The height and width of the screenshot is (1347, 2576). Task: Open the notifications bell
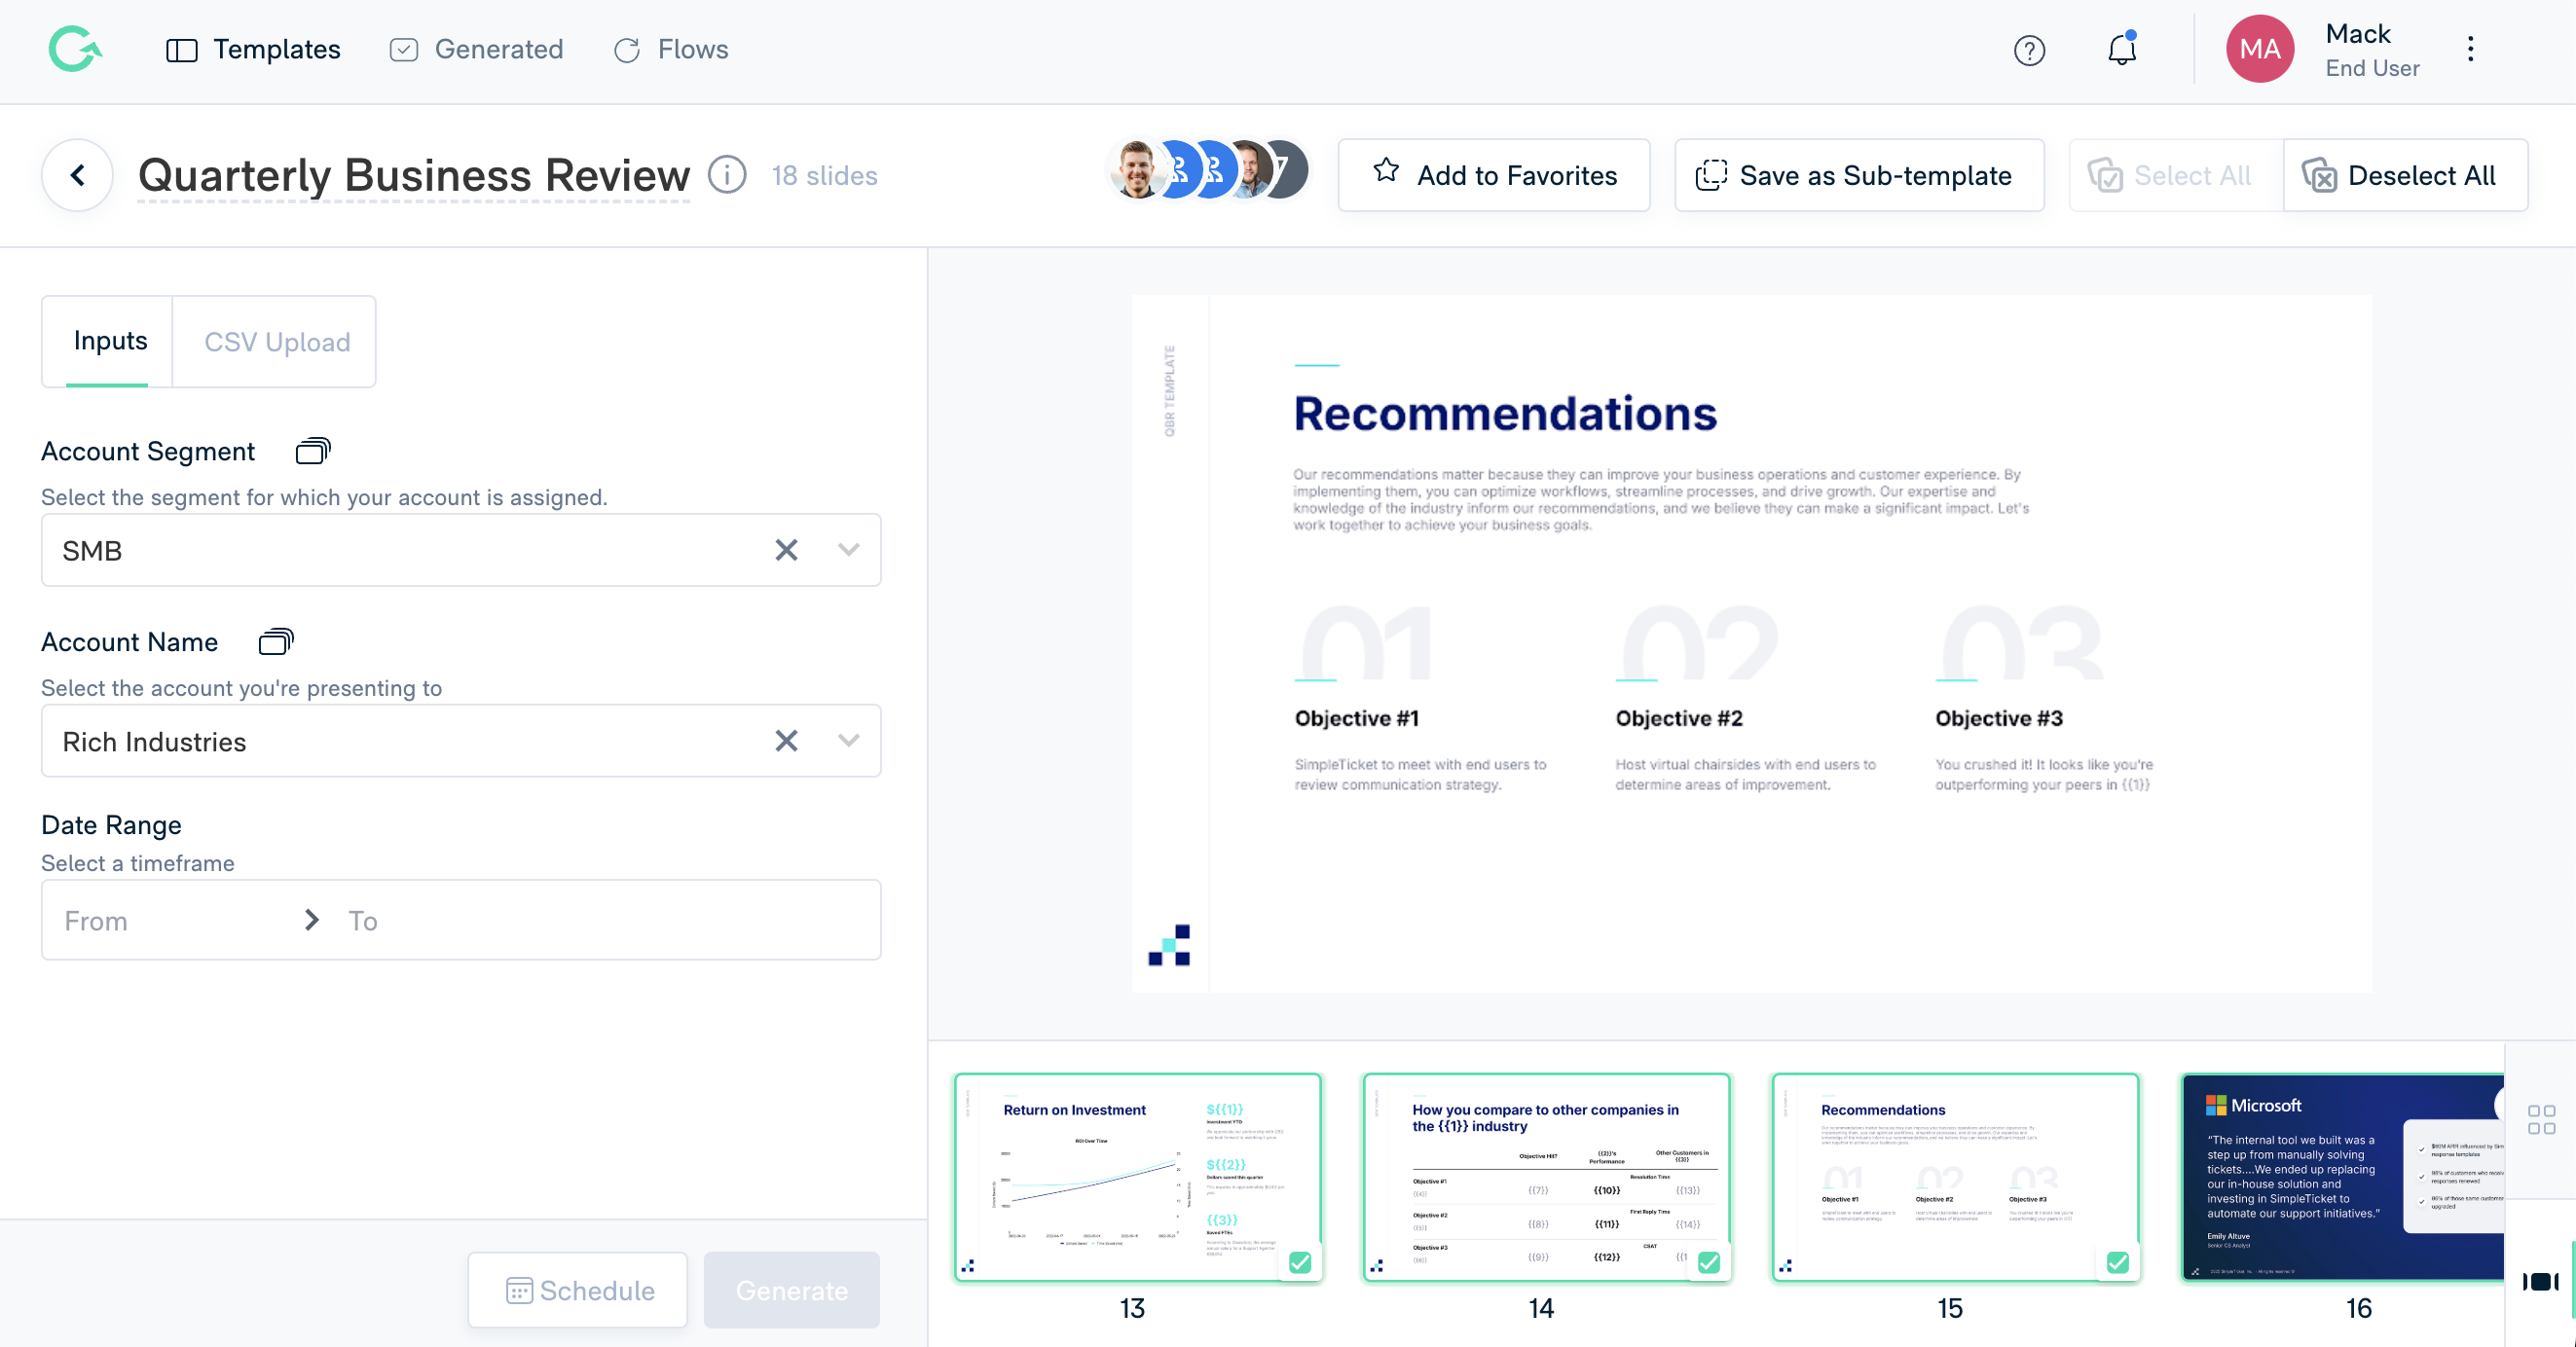pos(2121,49)
